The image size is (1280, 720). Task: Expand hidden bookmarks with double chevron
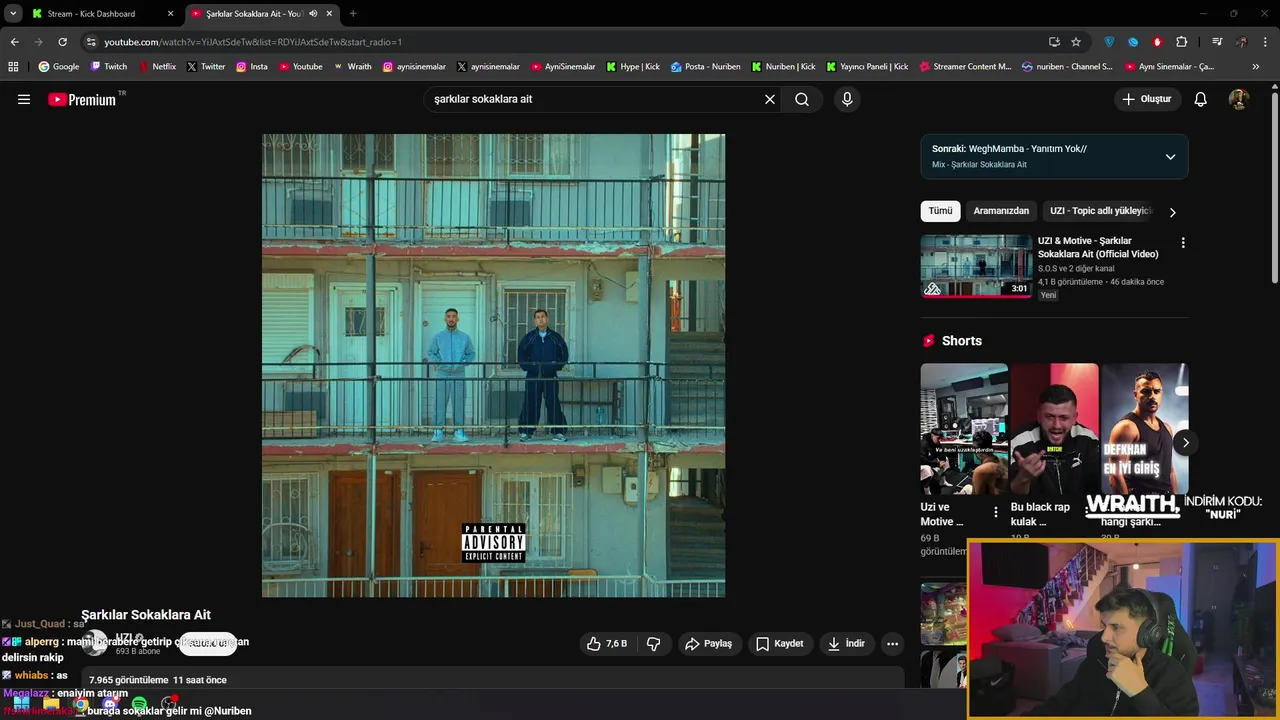(1256, 67)
